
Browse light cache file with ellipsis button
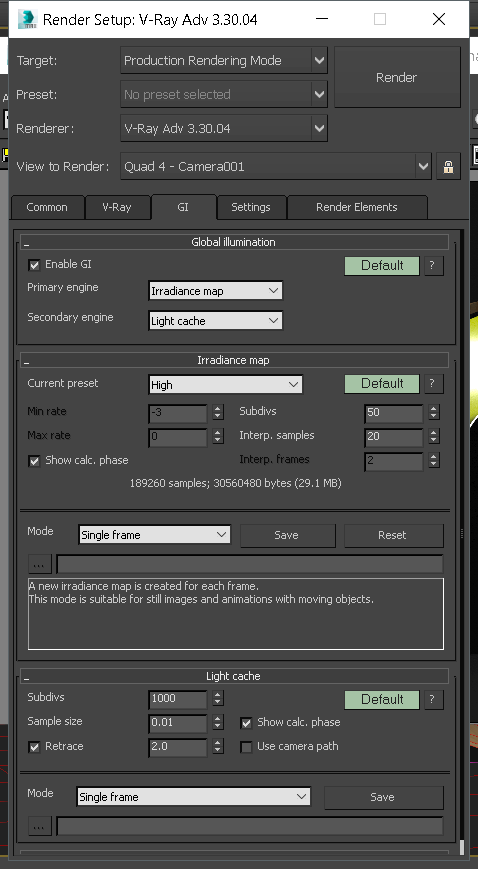39,826
